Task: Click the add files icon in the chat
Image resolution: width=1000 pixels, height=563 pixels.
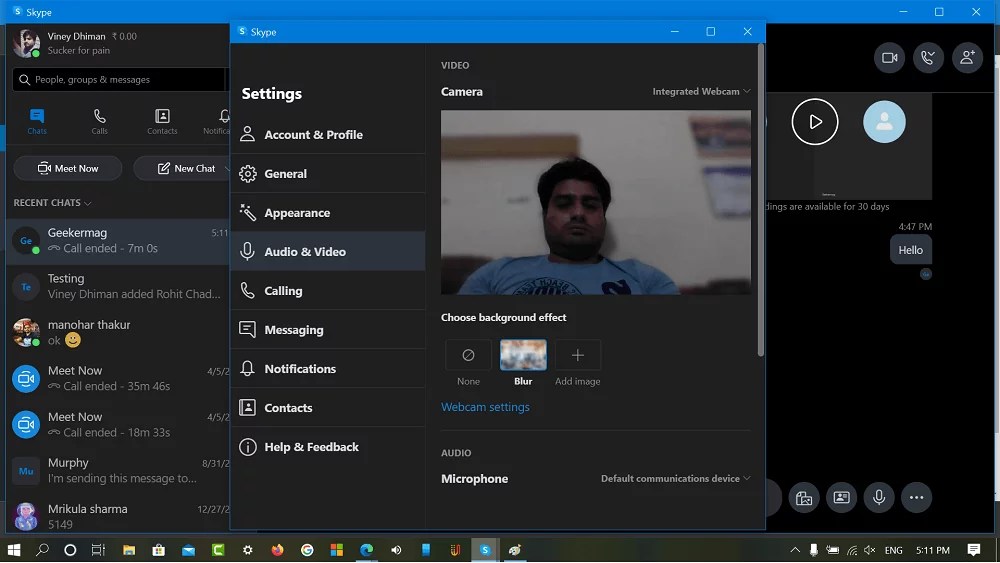Action: point(804,497)
